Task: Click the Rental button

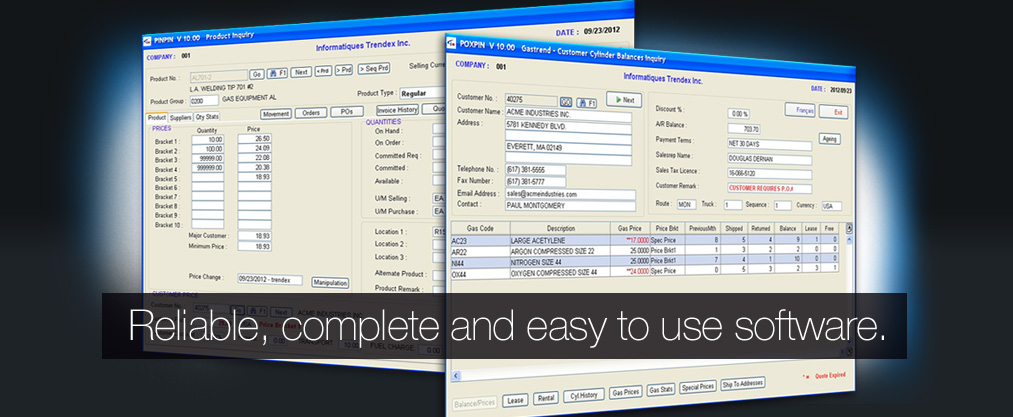Action: (x=548, y=397)
